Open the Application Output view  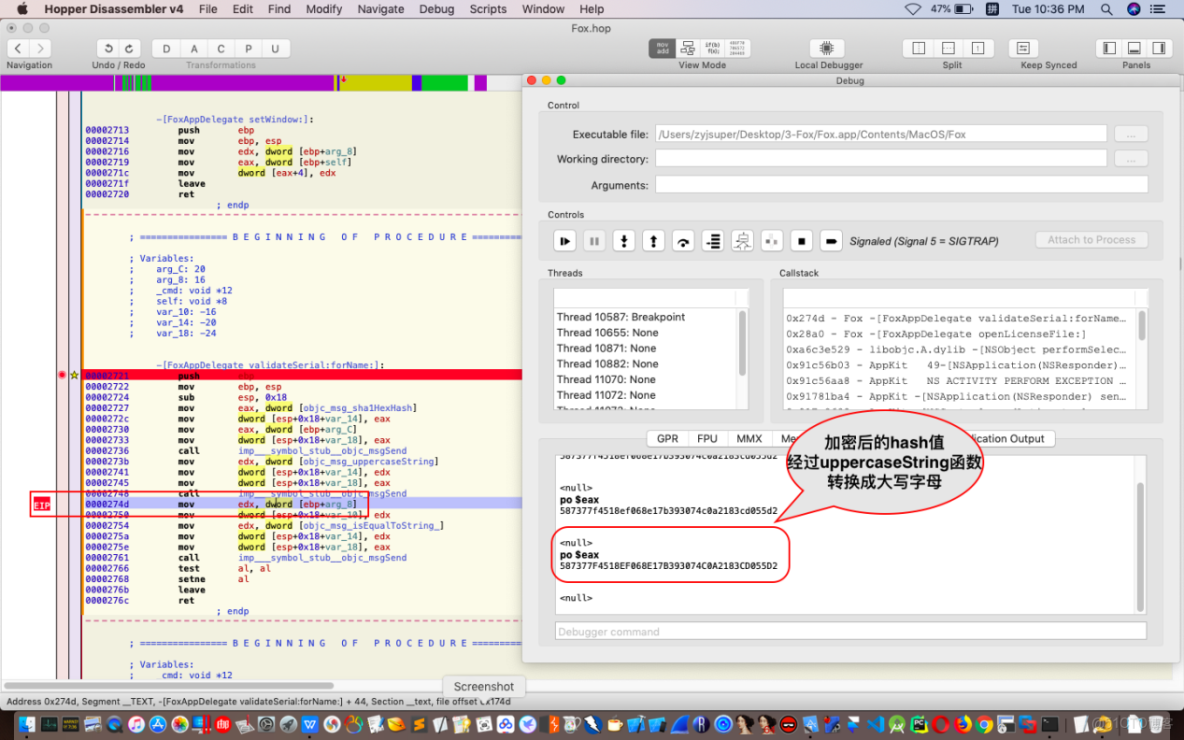1013,438
